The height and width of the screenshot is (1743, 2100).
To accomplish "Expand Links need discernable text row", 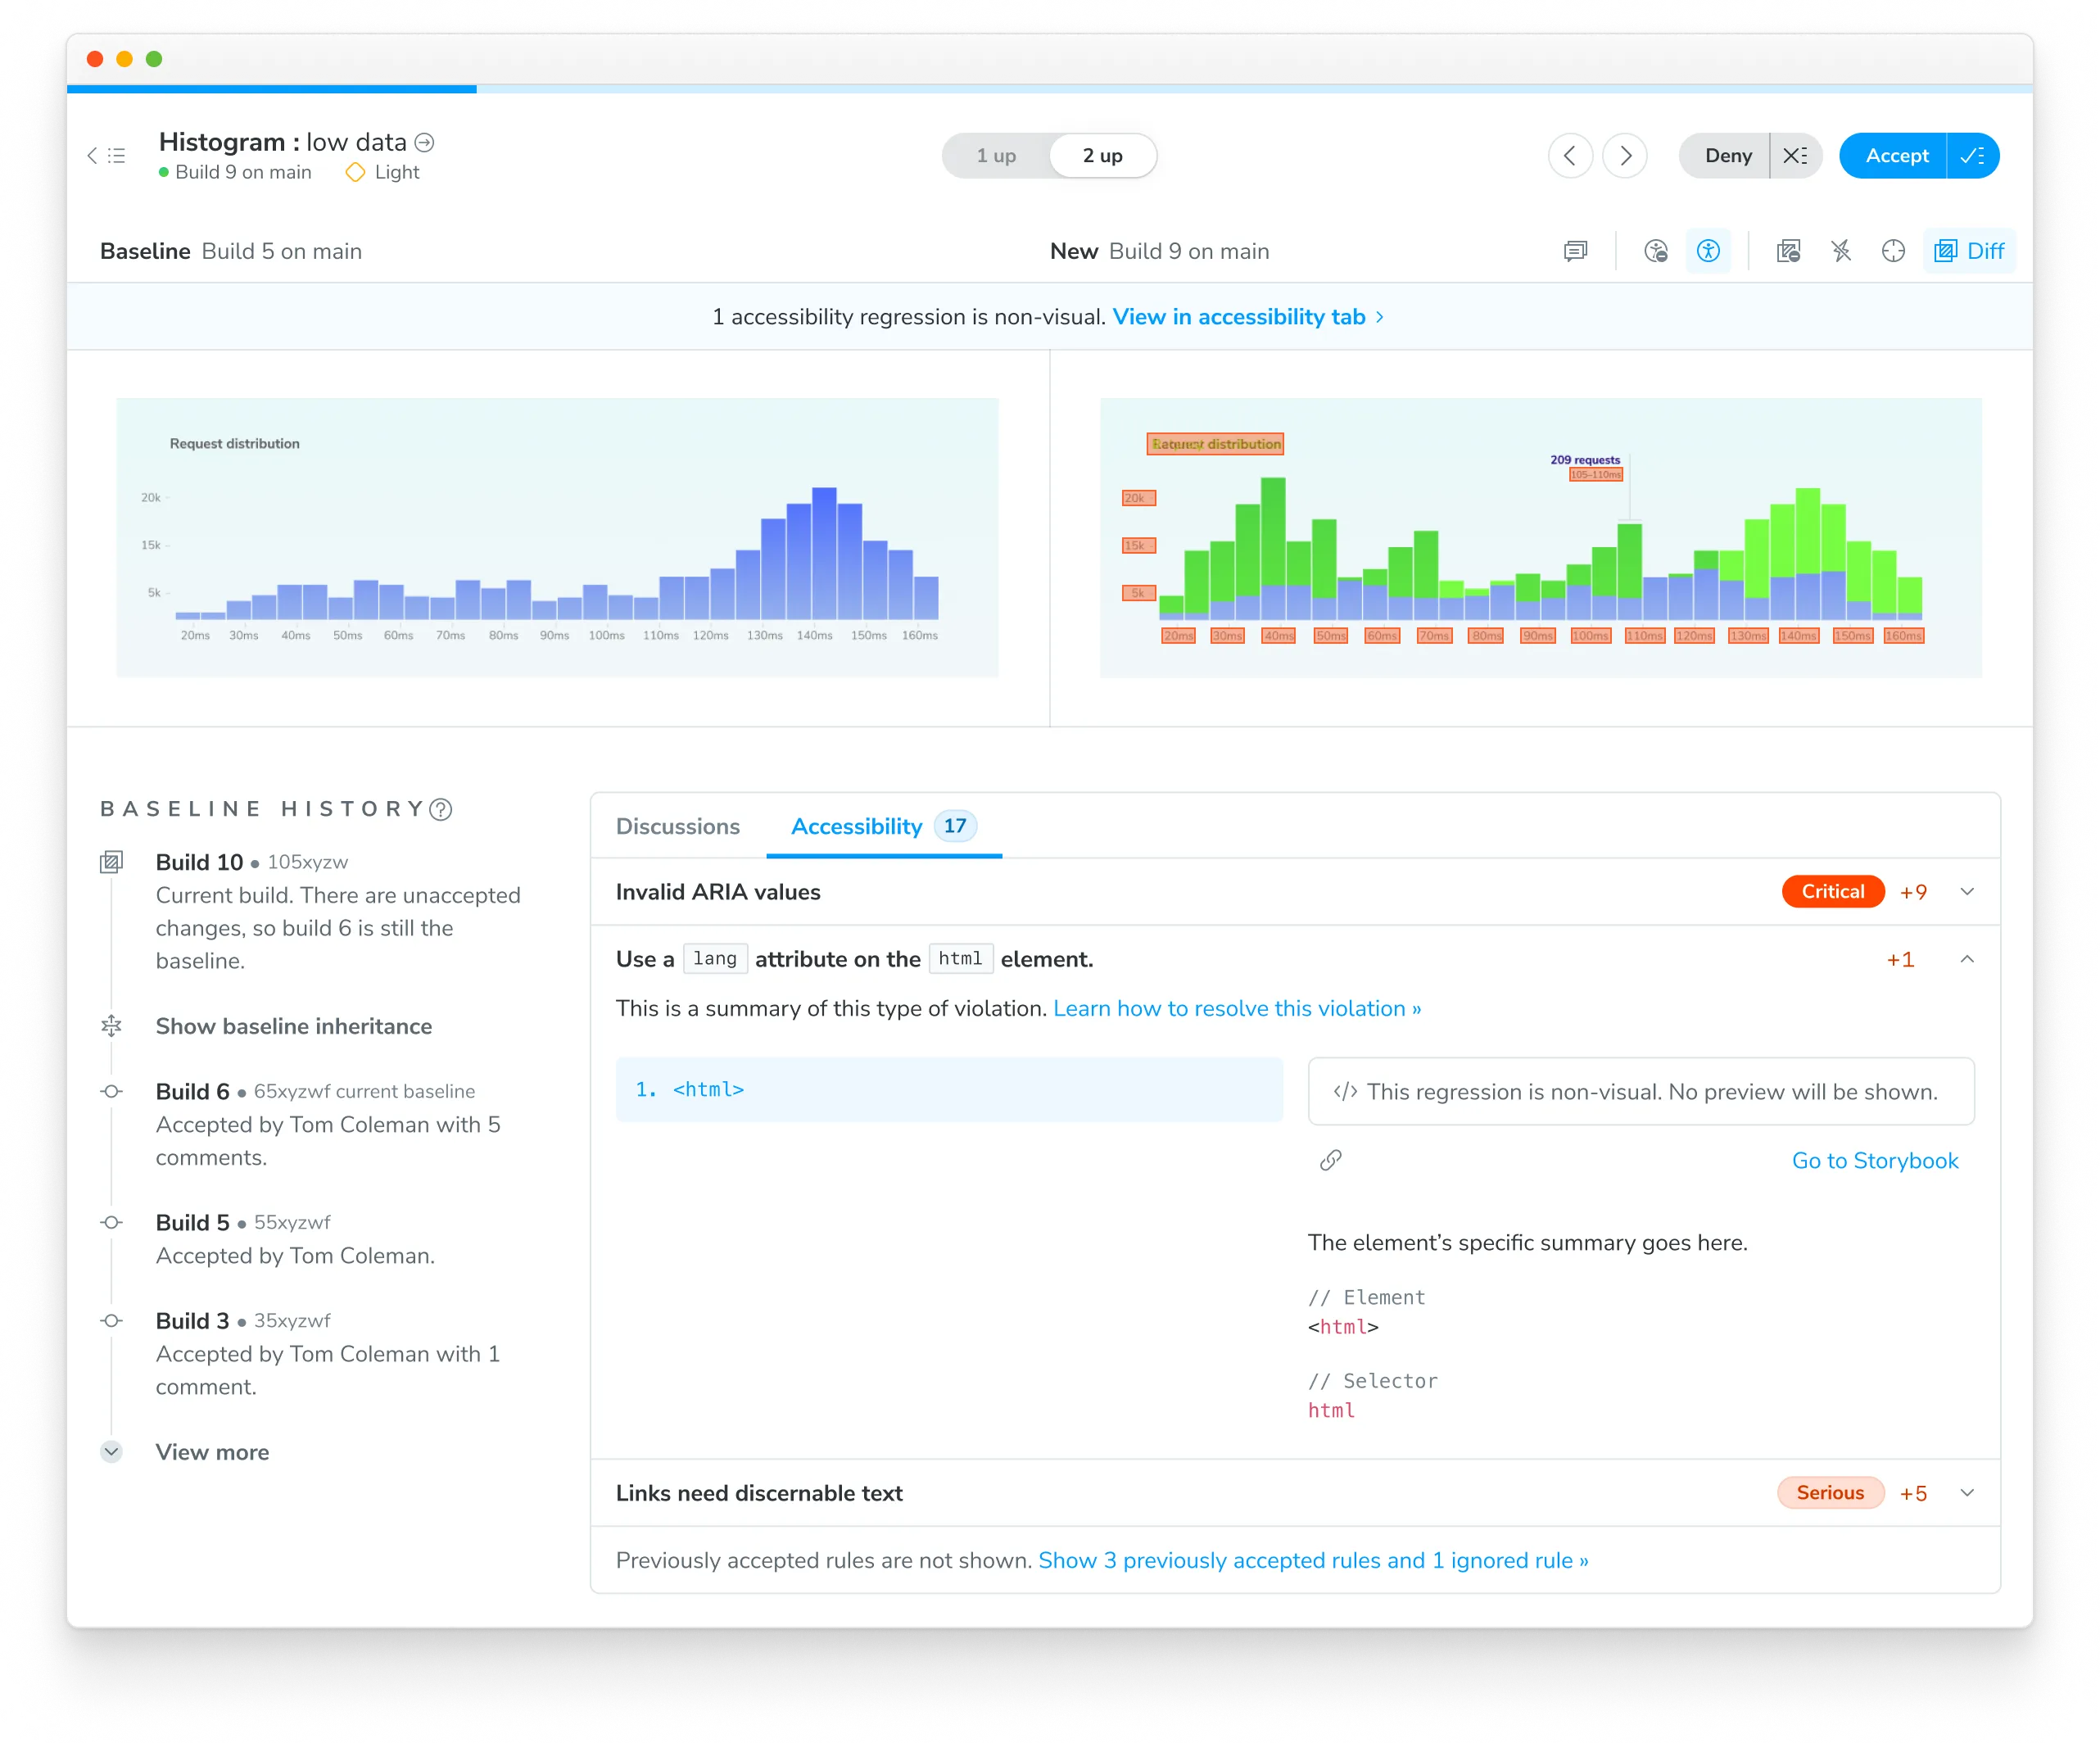I will tap(1966, 1493).
